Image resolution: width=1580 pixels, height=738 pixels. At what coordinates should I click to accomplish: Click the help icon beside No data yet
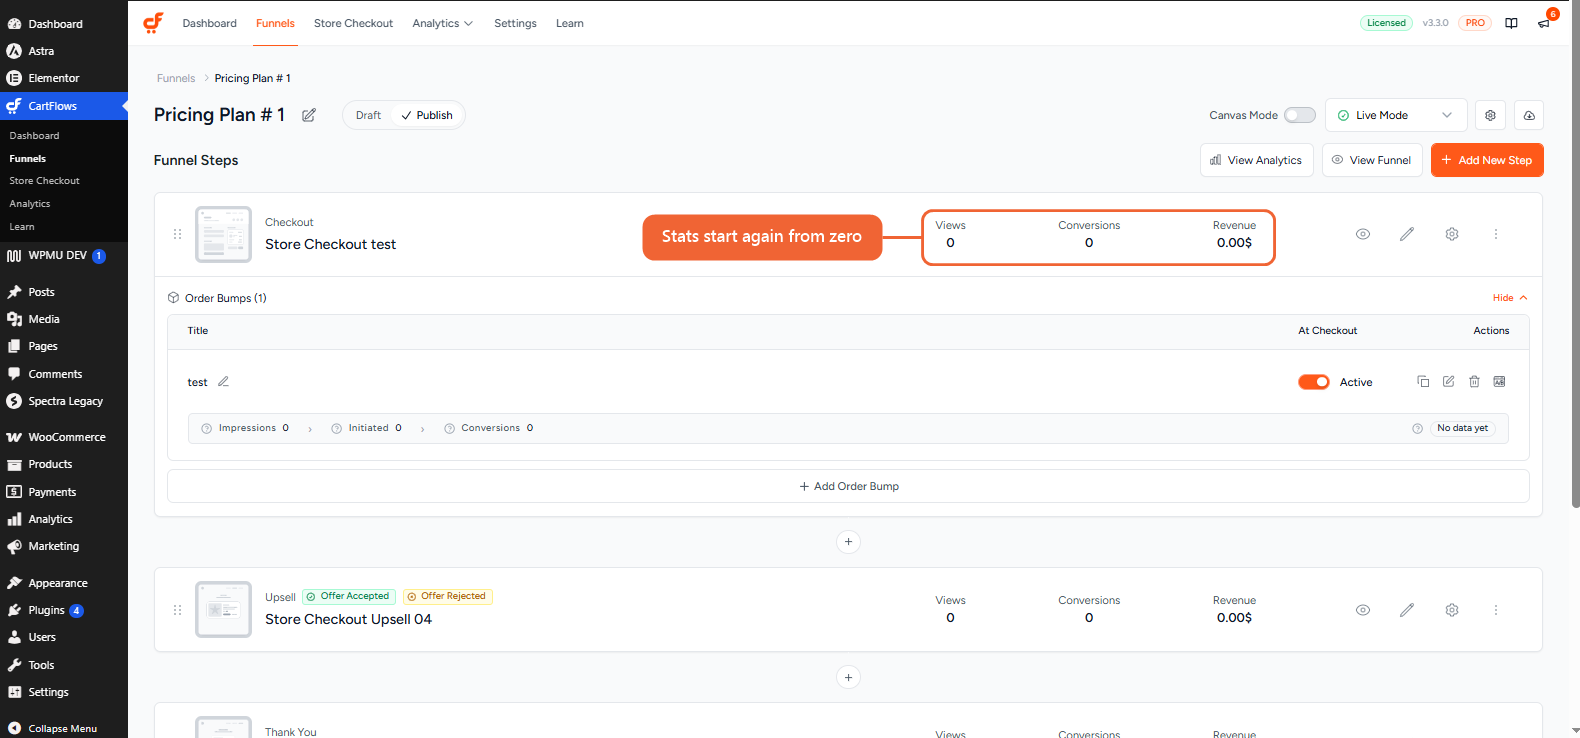(1417, 428)
